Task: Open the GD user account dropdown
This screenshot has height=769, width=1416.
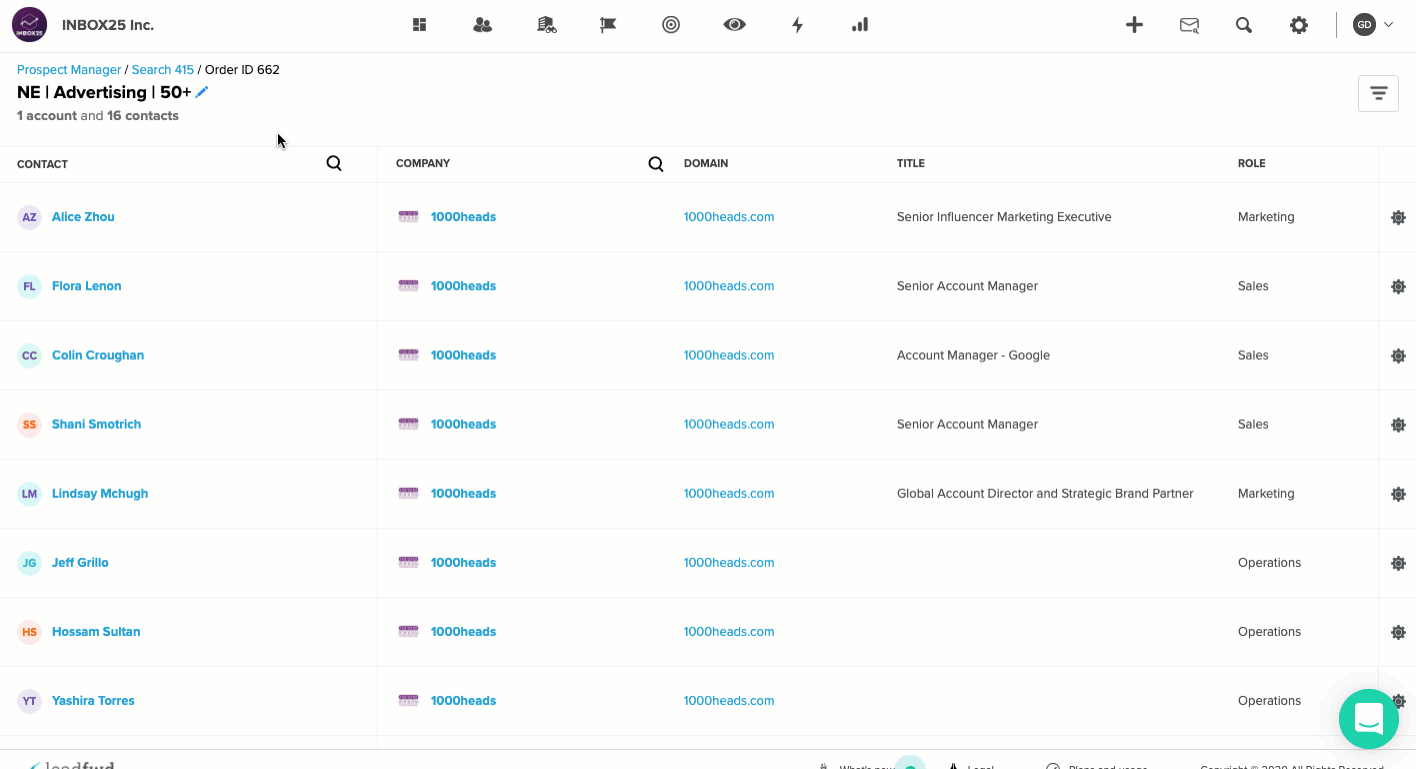Action: [1373, 25]
